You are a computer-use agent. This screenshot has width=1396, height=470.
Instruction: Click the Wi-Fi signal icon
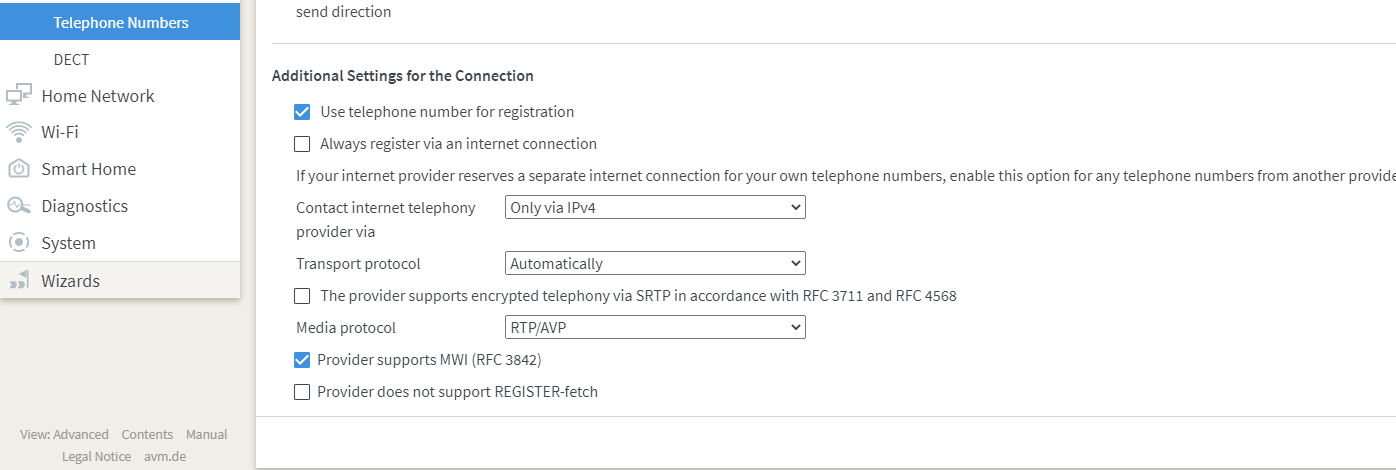coord(18,132)
